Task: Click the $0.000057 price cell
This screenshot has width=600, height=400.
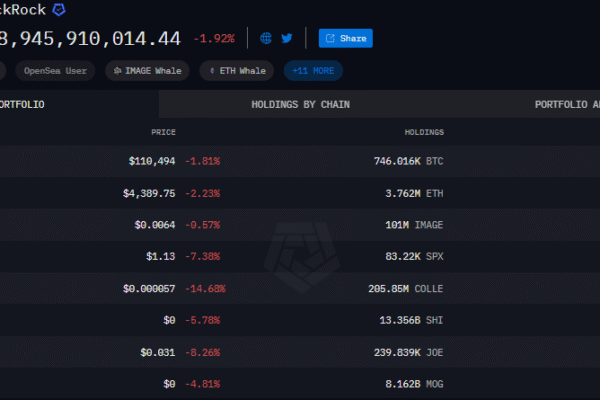Action: pos(149,289)
